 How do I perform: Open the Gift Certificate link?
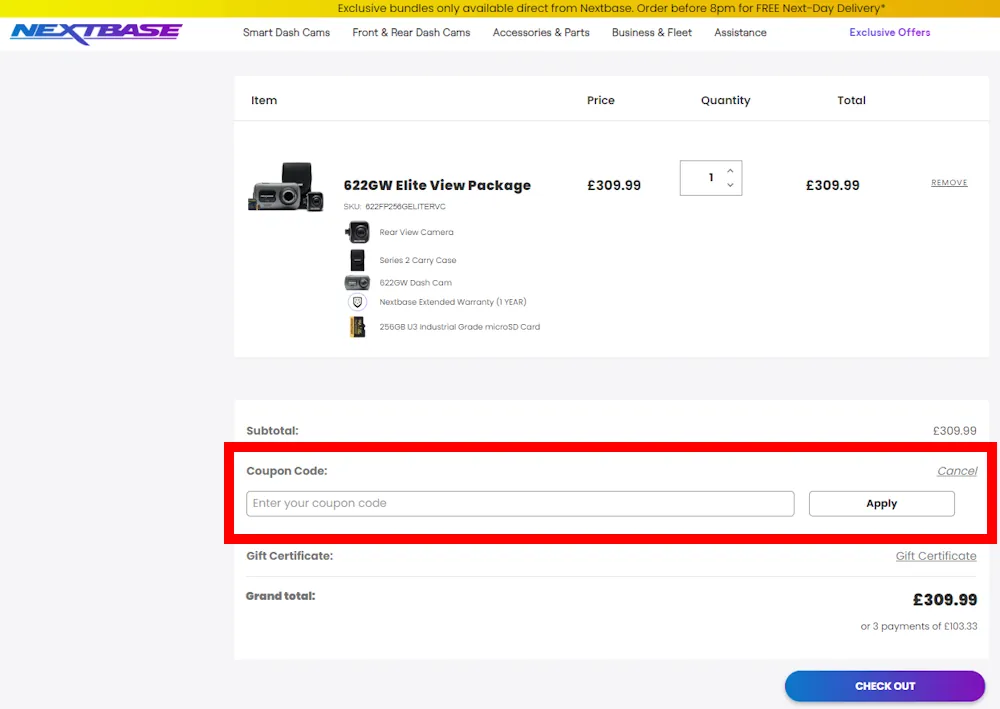[936, 556]
